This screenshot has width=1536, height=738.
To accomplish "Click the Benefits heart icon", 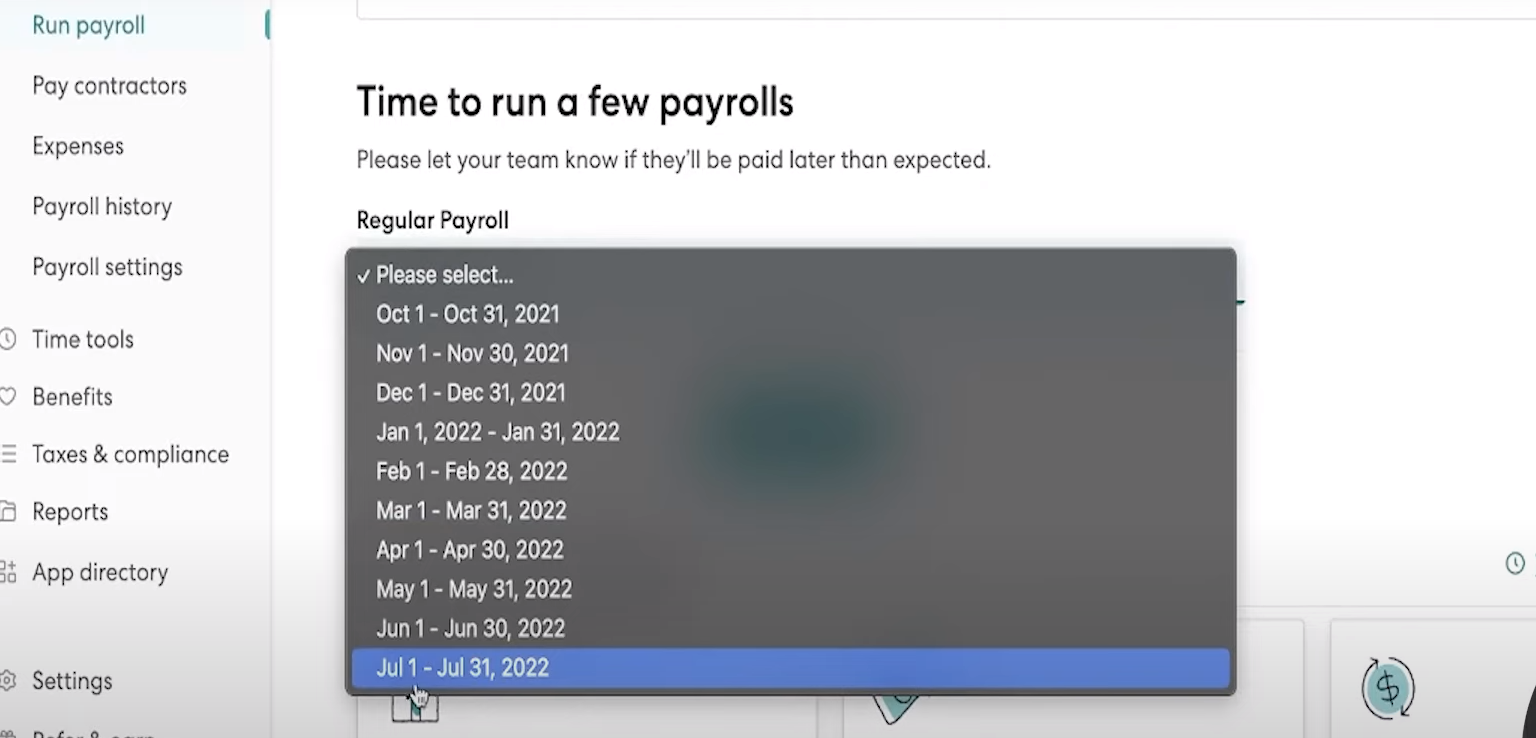I will (x=8, y=397).
